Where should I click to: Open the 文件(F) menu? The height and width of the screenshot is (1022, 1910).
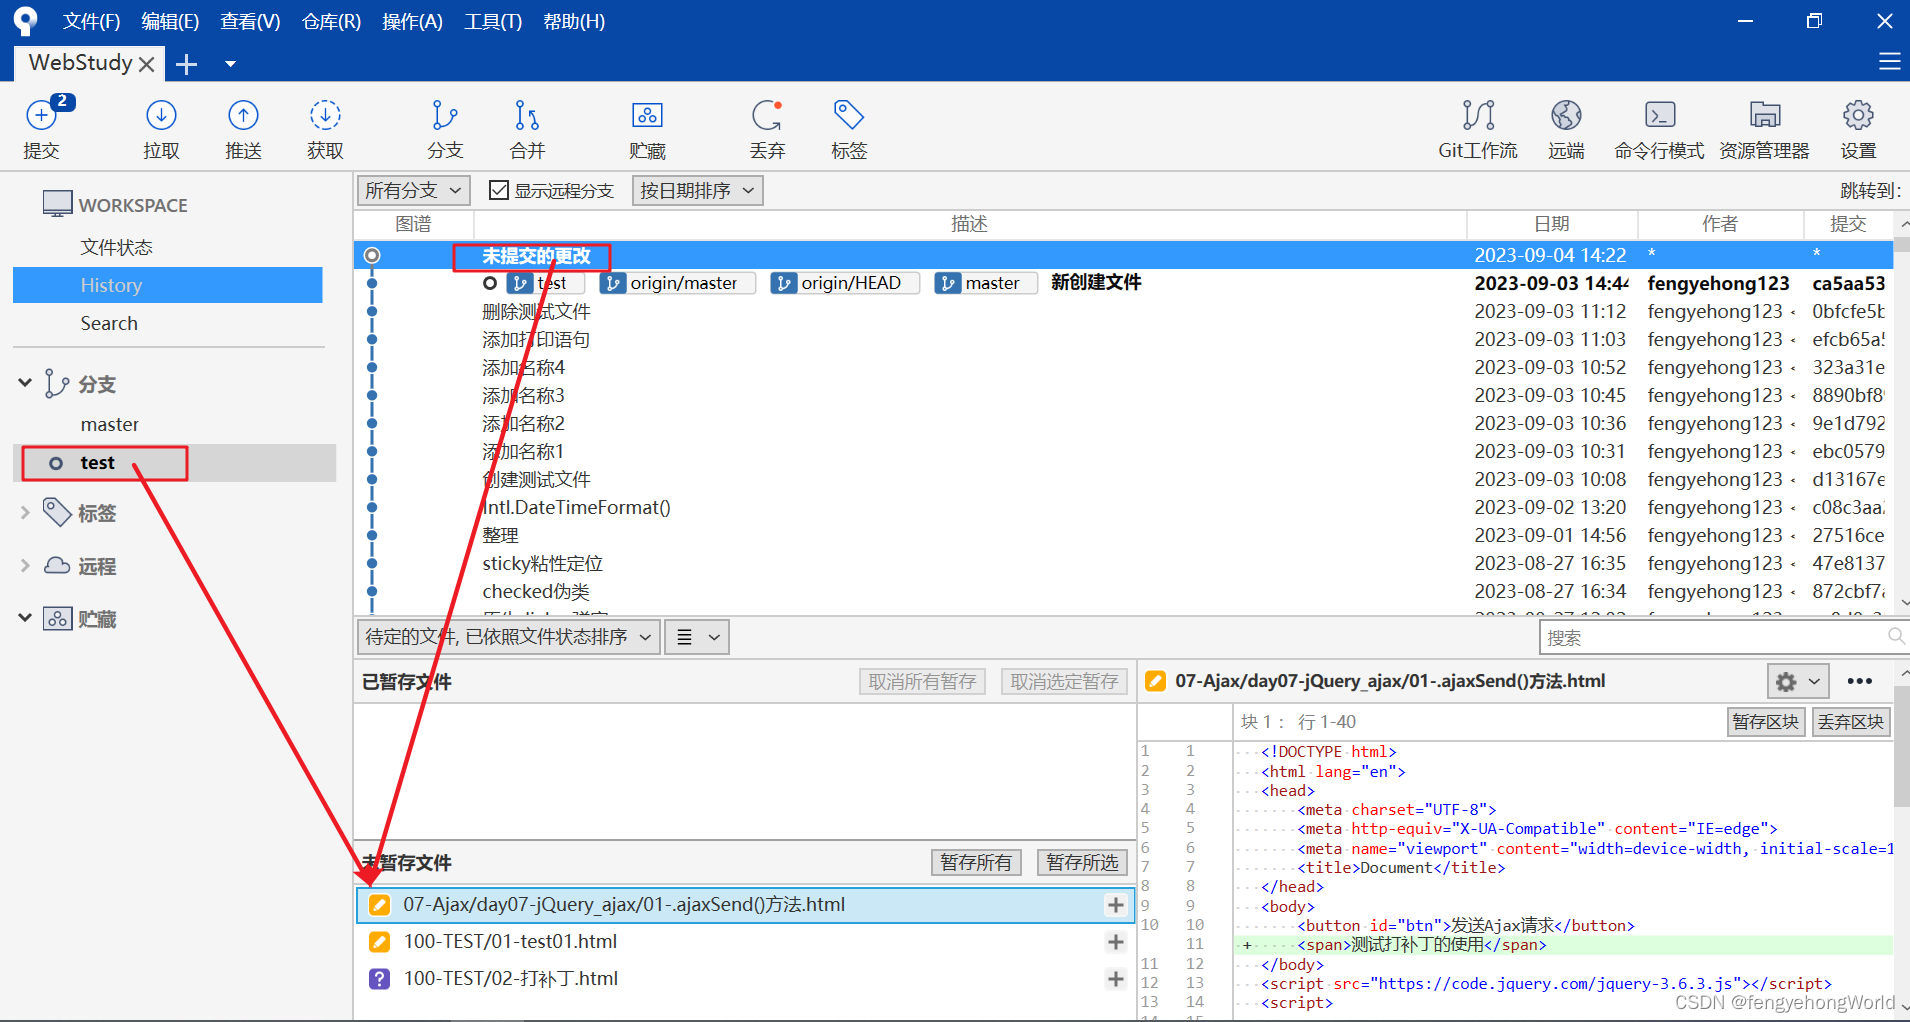(91, 21)
